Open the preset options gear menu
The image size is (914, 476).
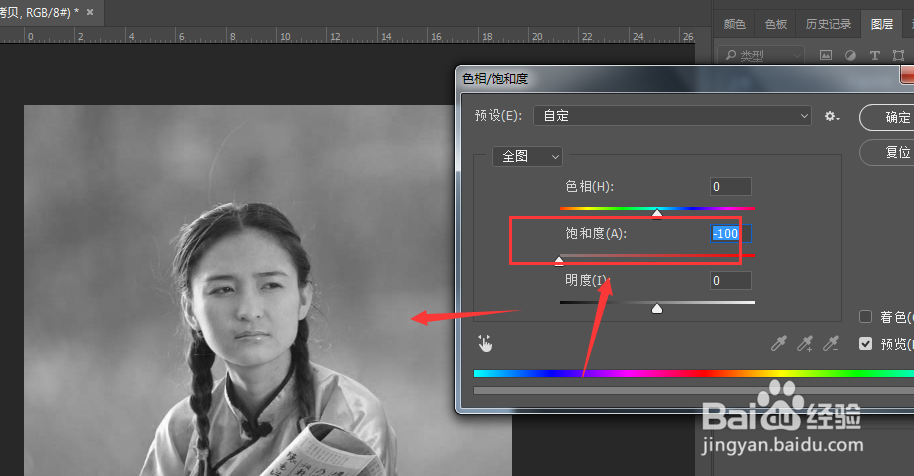tap(832, 117)
